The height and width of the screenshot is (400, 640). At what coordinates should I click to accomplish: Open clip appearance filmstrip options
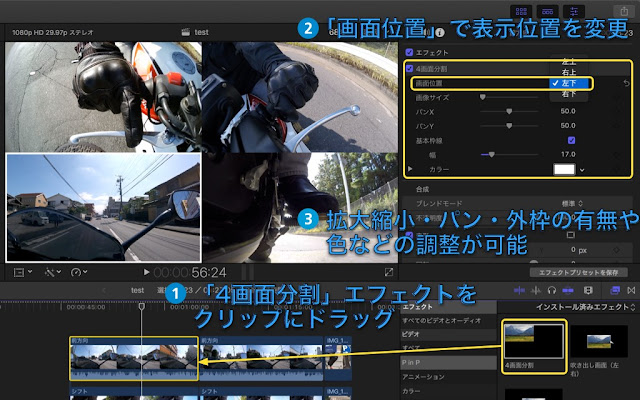click(x=588, y=290)
